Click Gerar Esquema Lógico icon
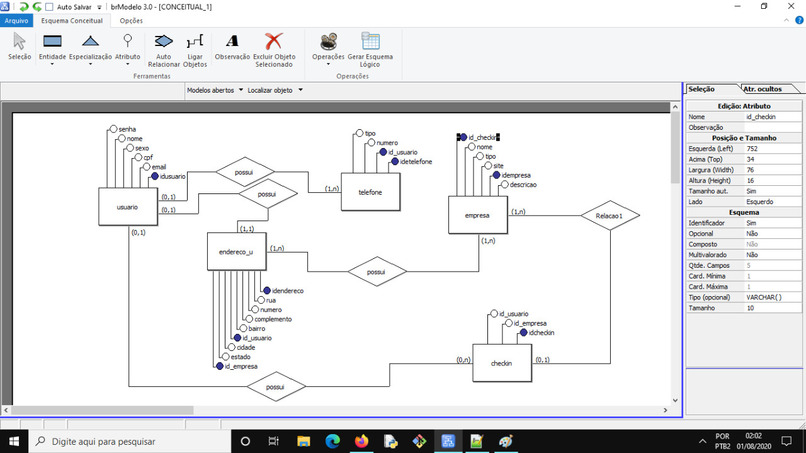Image resolution: width=806 pixels, height=453 pixels. point(370,50)
